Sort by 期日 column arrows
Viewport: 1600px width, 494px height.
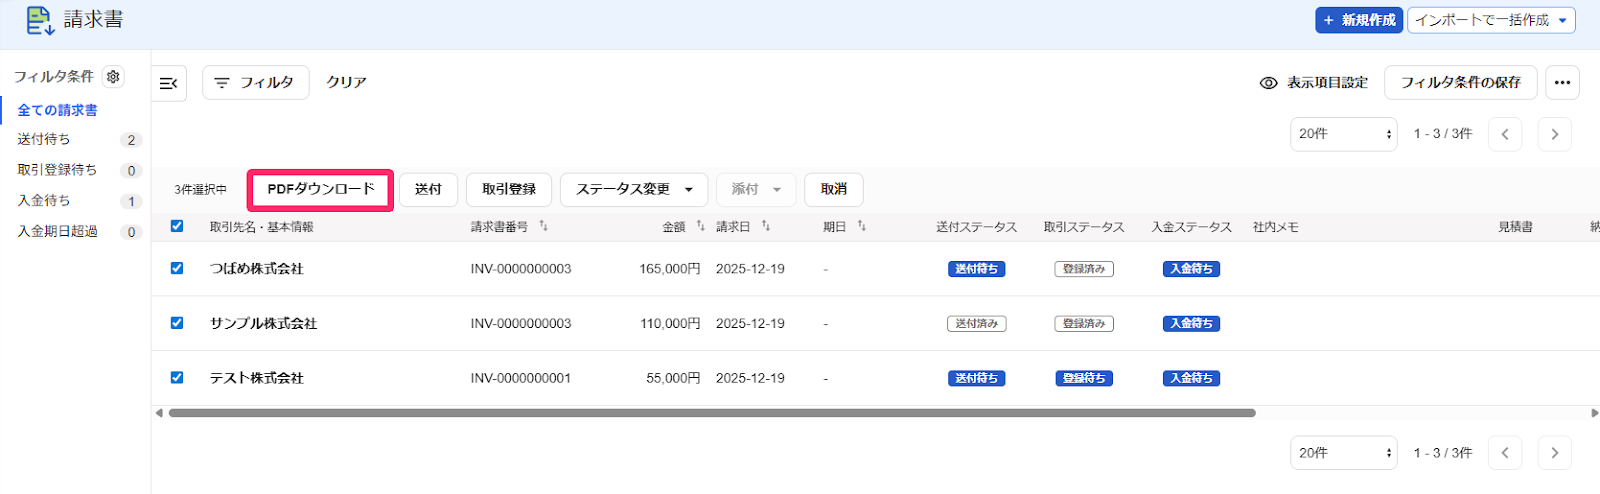click(862, 227)
